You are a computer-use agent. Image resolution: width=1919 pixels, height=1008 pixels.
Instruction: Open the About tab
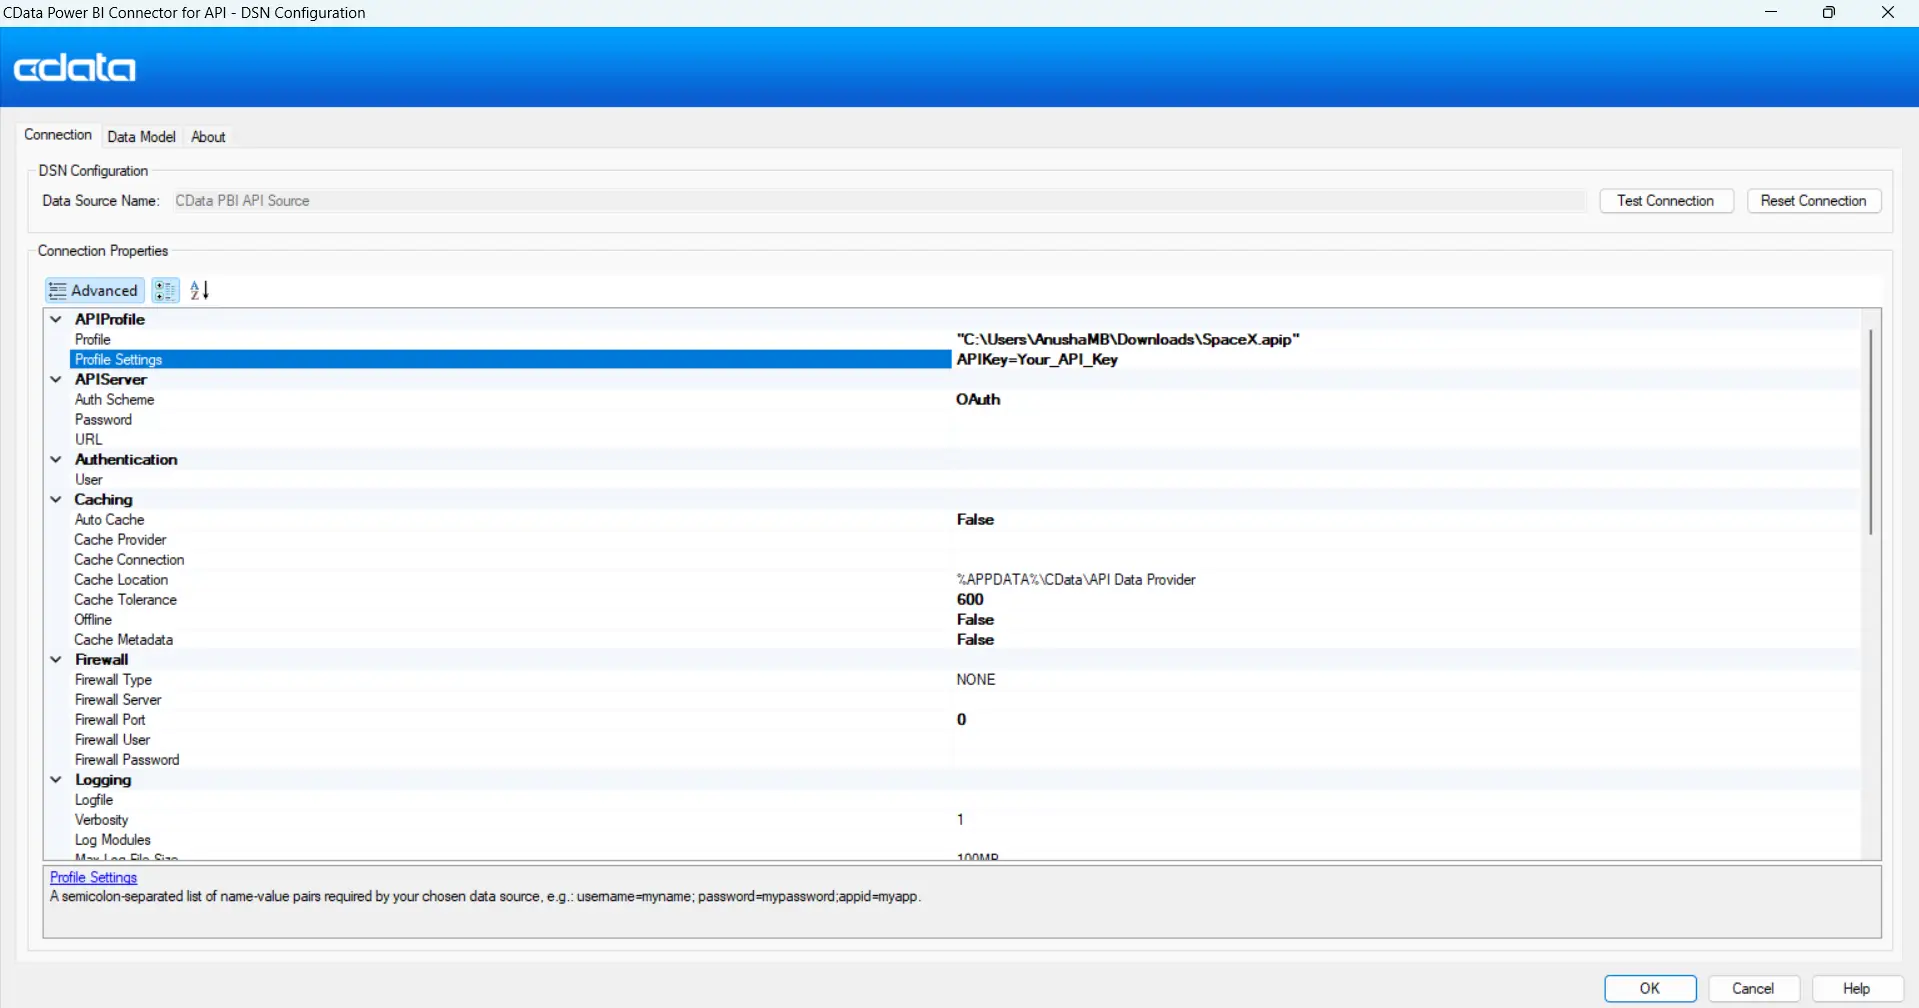tap(208, 136)
